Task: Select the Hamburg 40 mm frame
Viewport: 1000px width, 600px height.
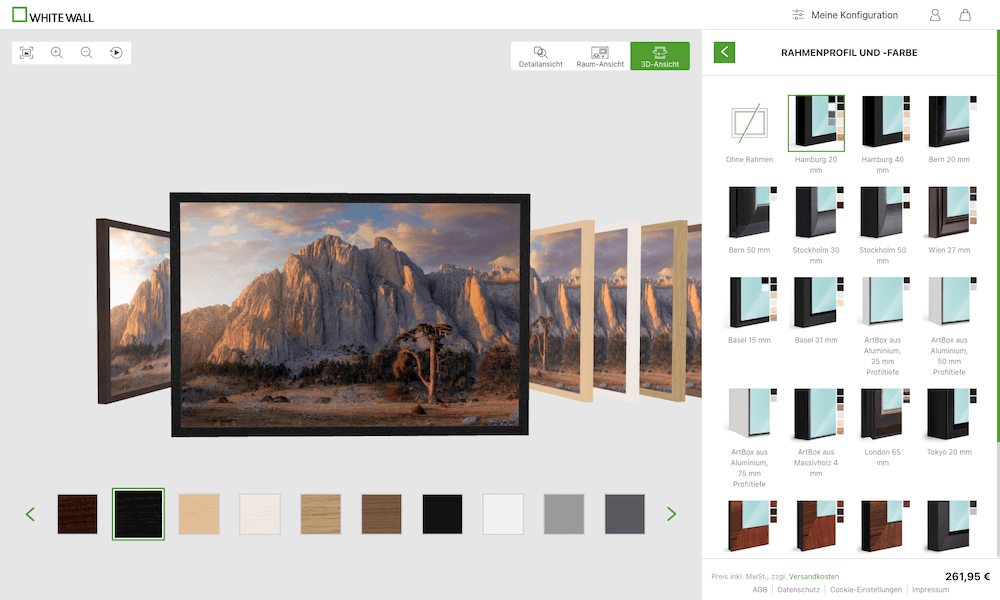Action: click(x=883, y=135)
